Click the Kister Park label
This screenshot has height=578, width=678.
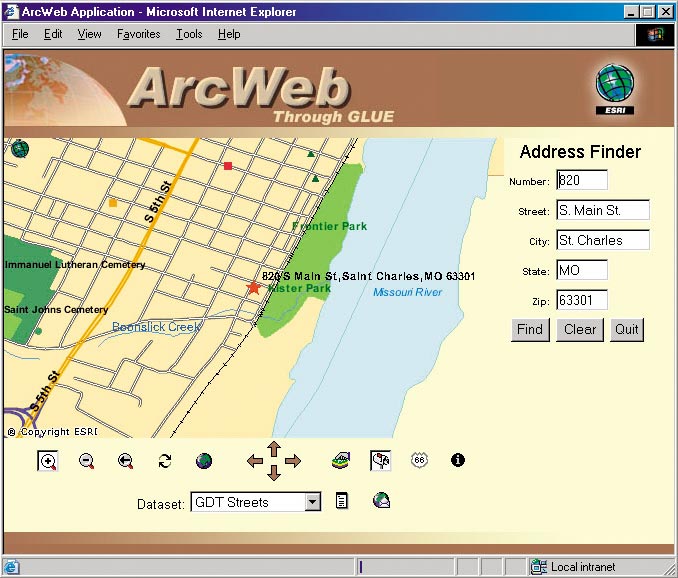pyautogui.click(x=299, y=288)
